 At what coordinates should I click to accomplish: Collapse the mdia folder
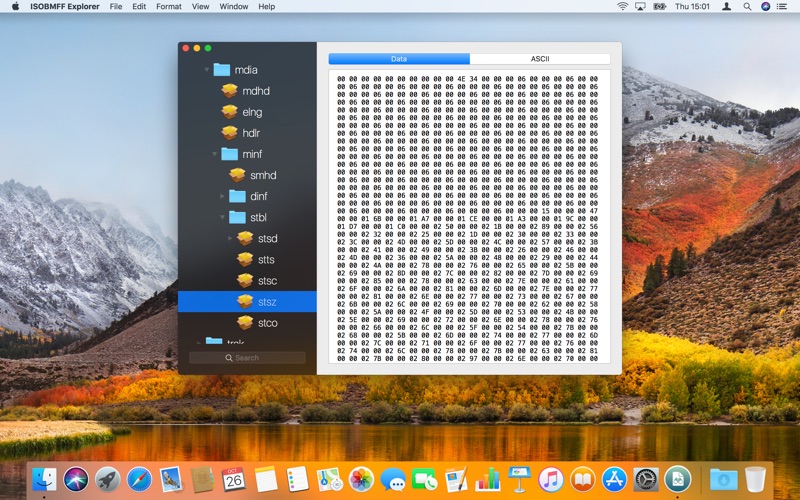pyautogui.click(x=207, y=69)
